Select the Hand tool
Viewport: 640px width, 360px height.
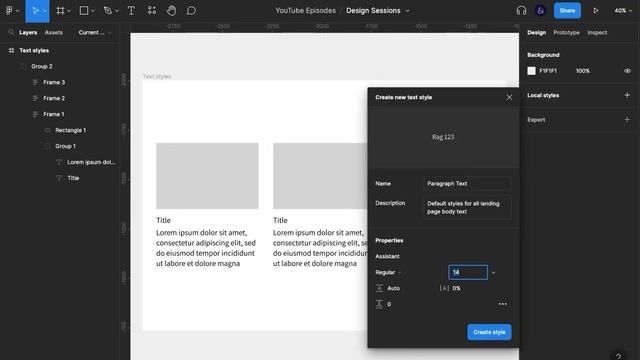pos(171,11)
